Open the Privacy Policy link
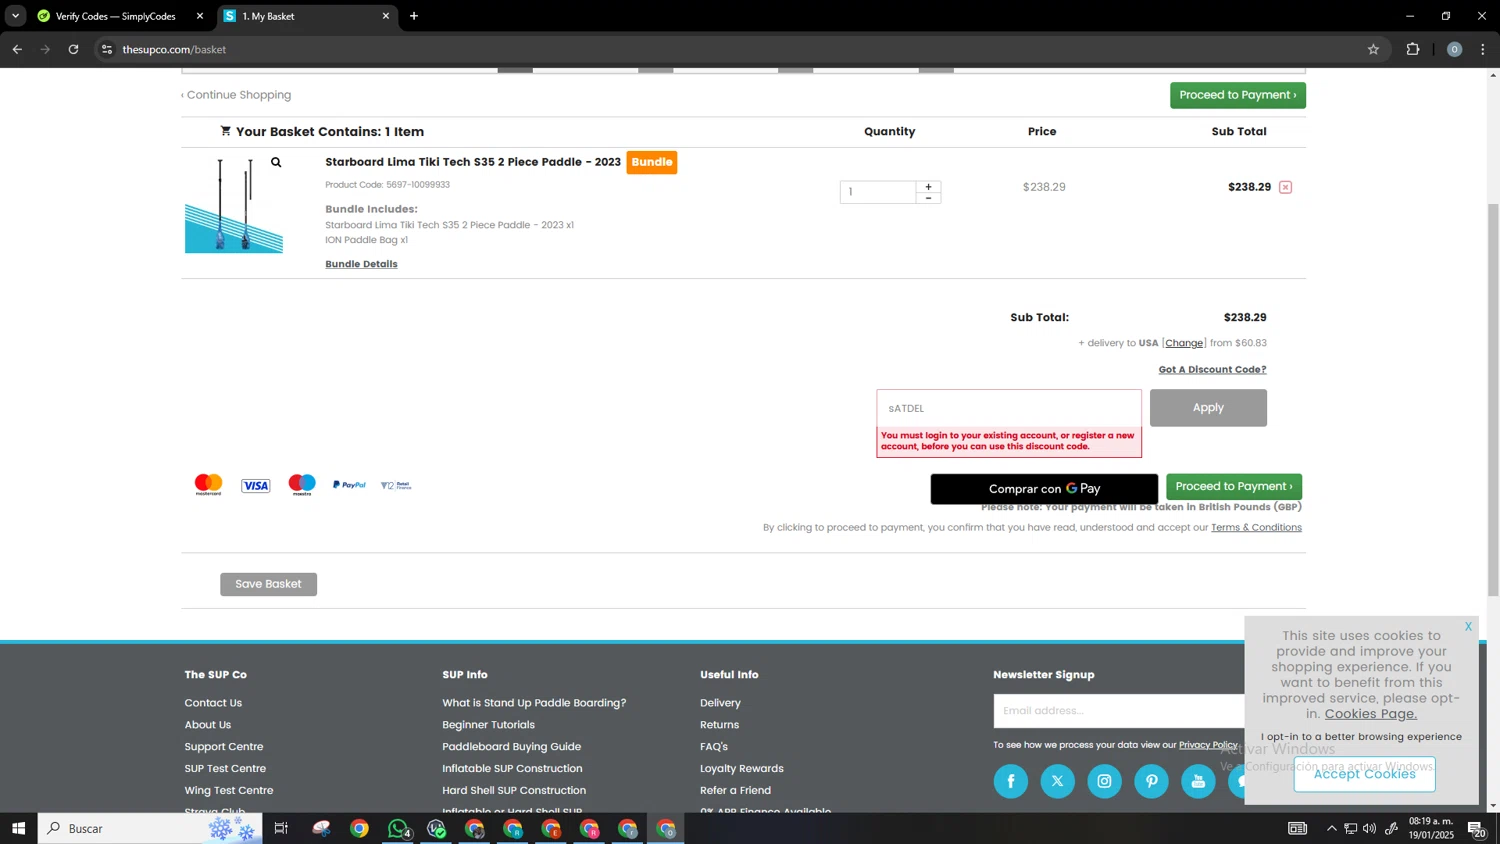The width and height of the screenshot is (1500, 844). (x=1208, y=745)
